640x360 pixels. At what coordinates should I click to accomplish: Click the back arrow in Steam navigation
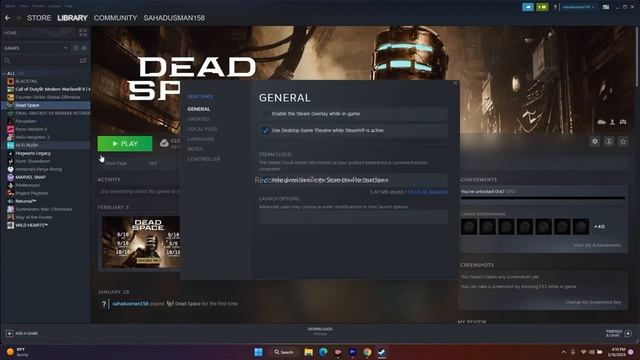click(x=7, y=18)
